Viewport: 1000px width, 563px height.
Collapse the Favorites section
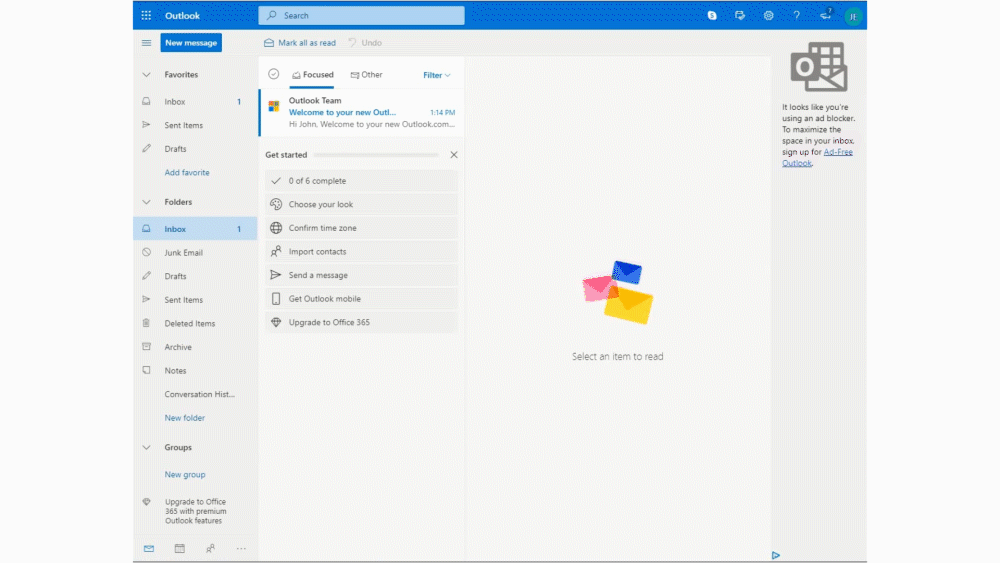point(146,75)
